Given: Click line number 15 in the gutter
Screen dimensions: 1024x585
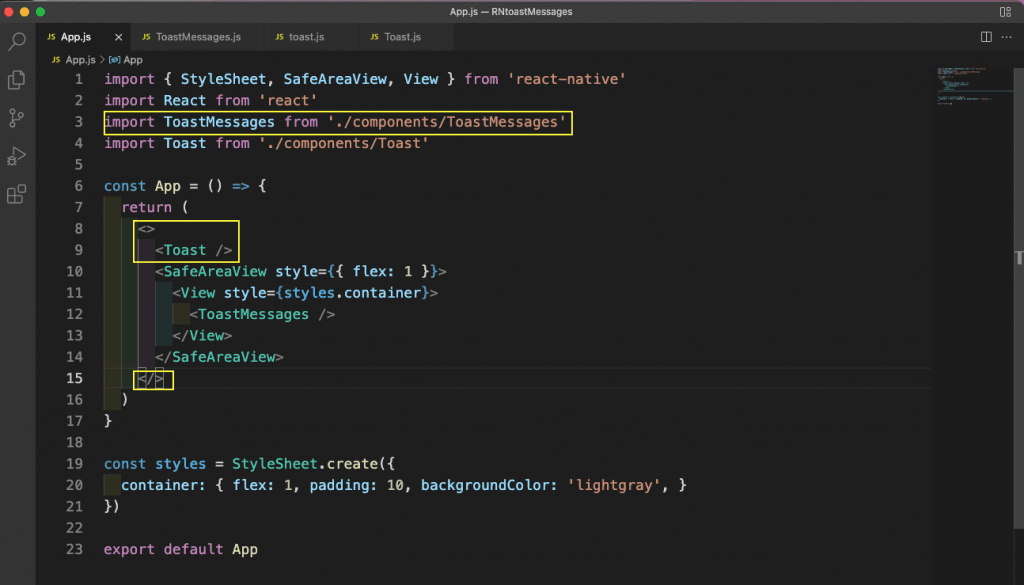Looking at the screenshot, I should pyautogui.click(x=74, y=378).
